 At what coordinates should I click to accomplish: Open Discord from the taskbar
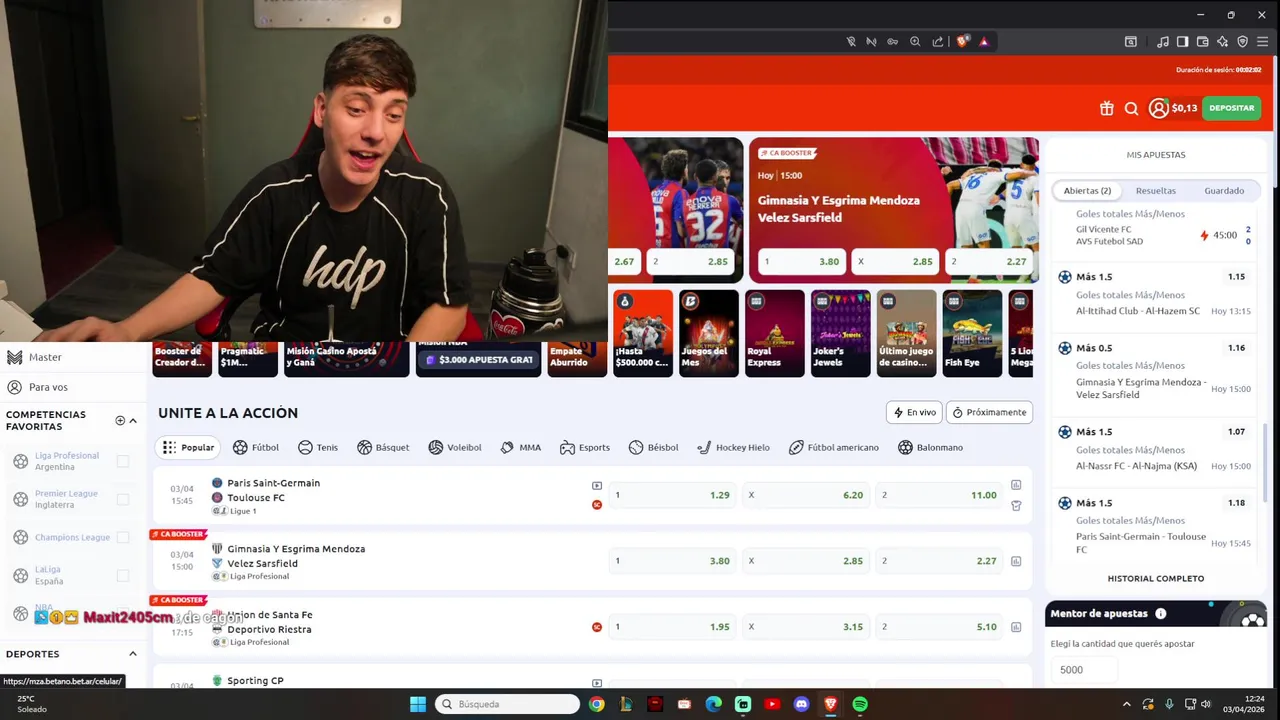[801, 704]
